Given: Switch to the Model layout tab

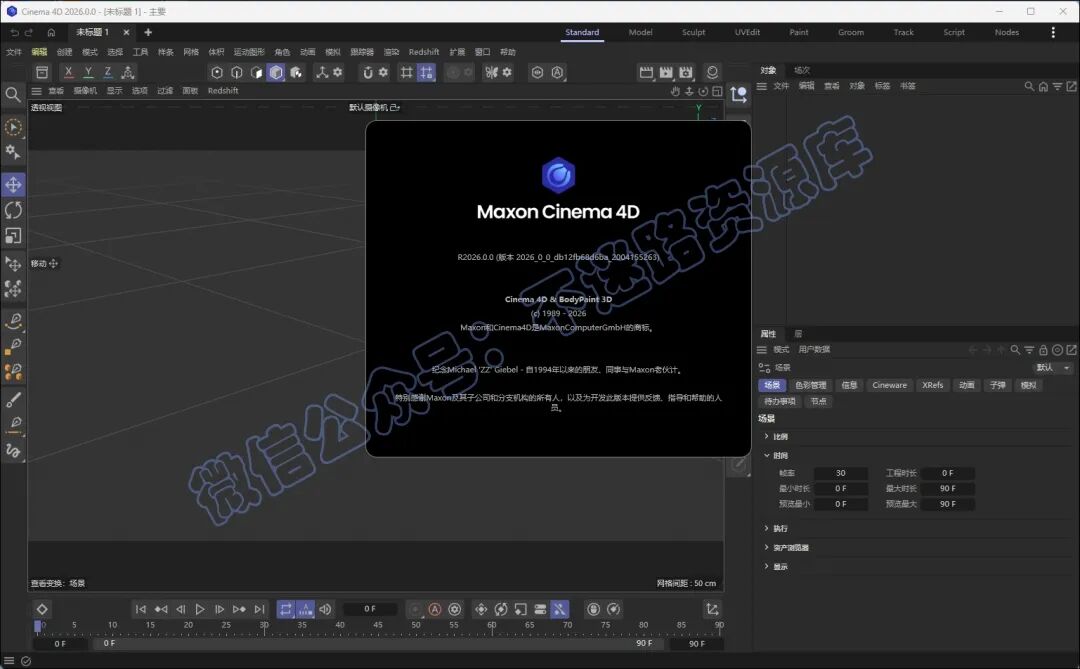Looking at the screenshot, I should coord(641,32).
